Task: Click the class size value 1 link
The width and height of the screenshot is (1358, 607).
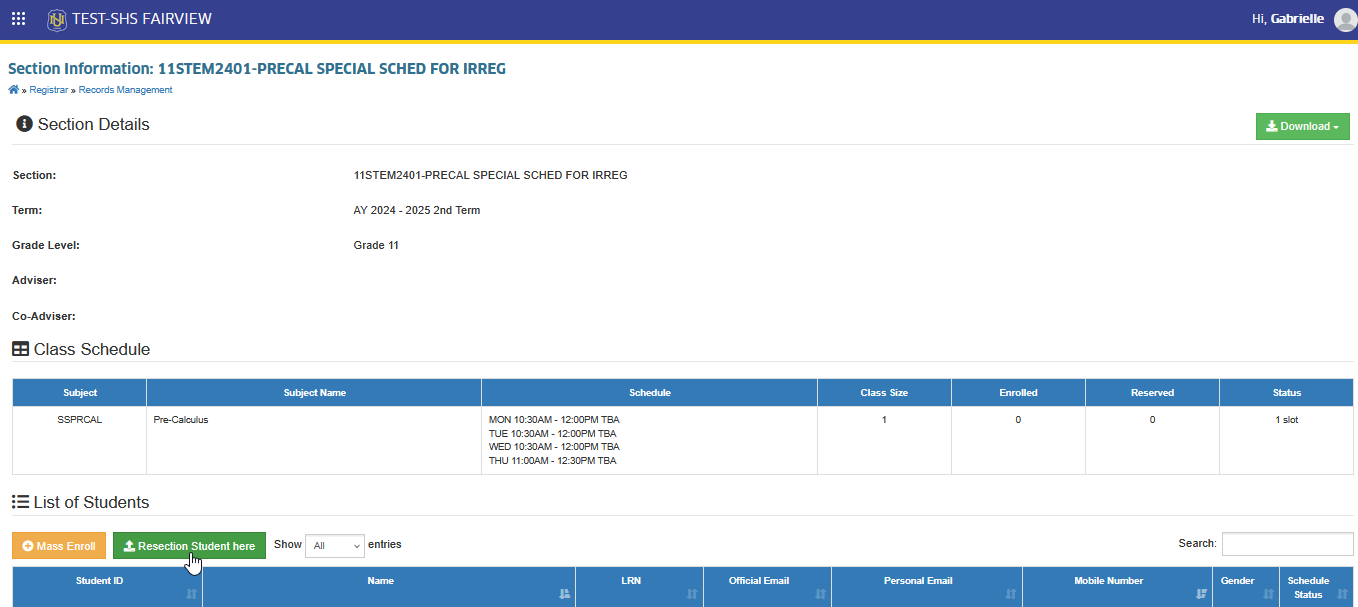Action: [884, 420]
